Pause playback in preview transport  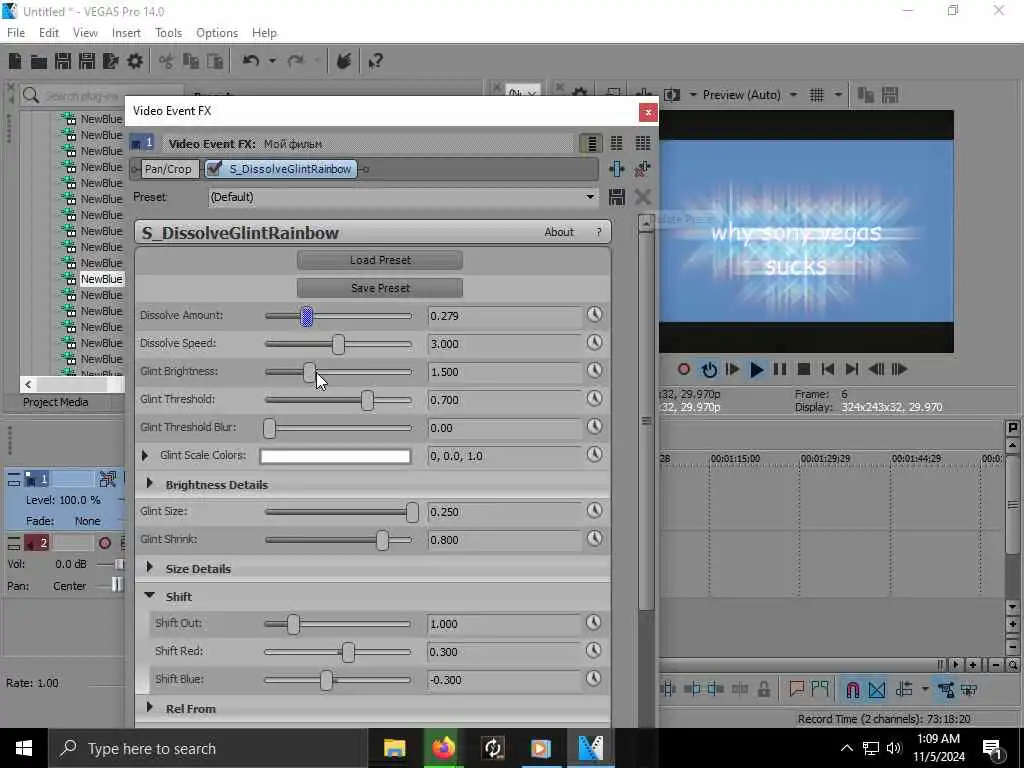pyautogui.click(x=780, y=370)
